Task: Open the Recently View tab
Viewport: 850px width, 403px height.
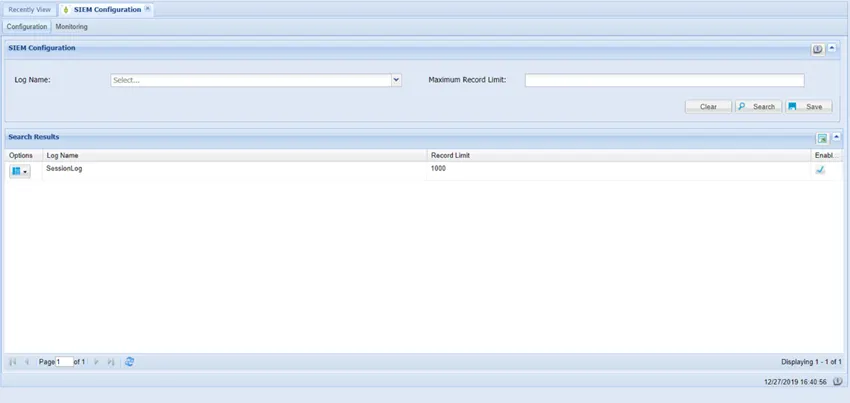Action: pos(30,10)
